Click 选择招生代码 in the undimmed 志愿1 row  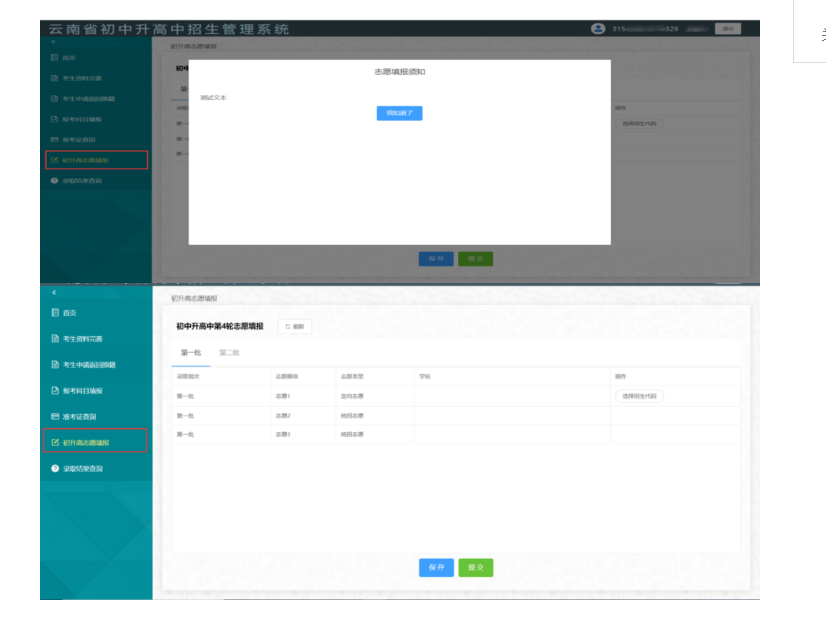click(x=639, y=396)
